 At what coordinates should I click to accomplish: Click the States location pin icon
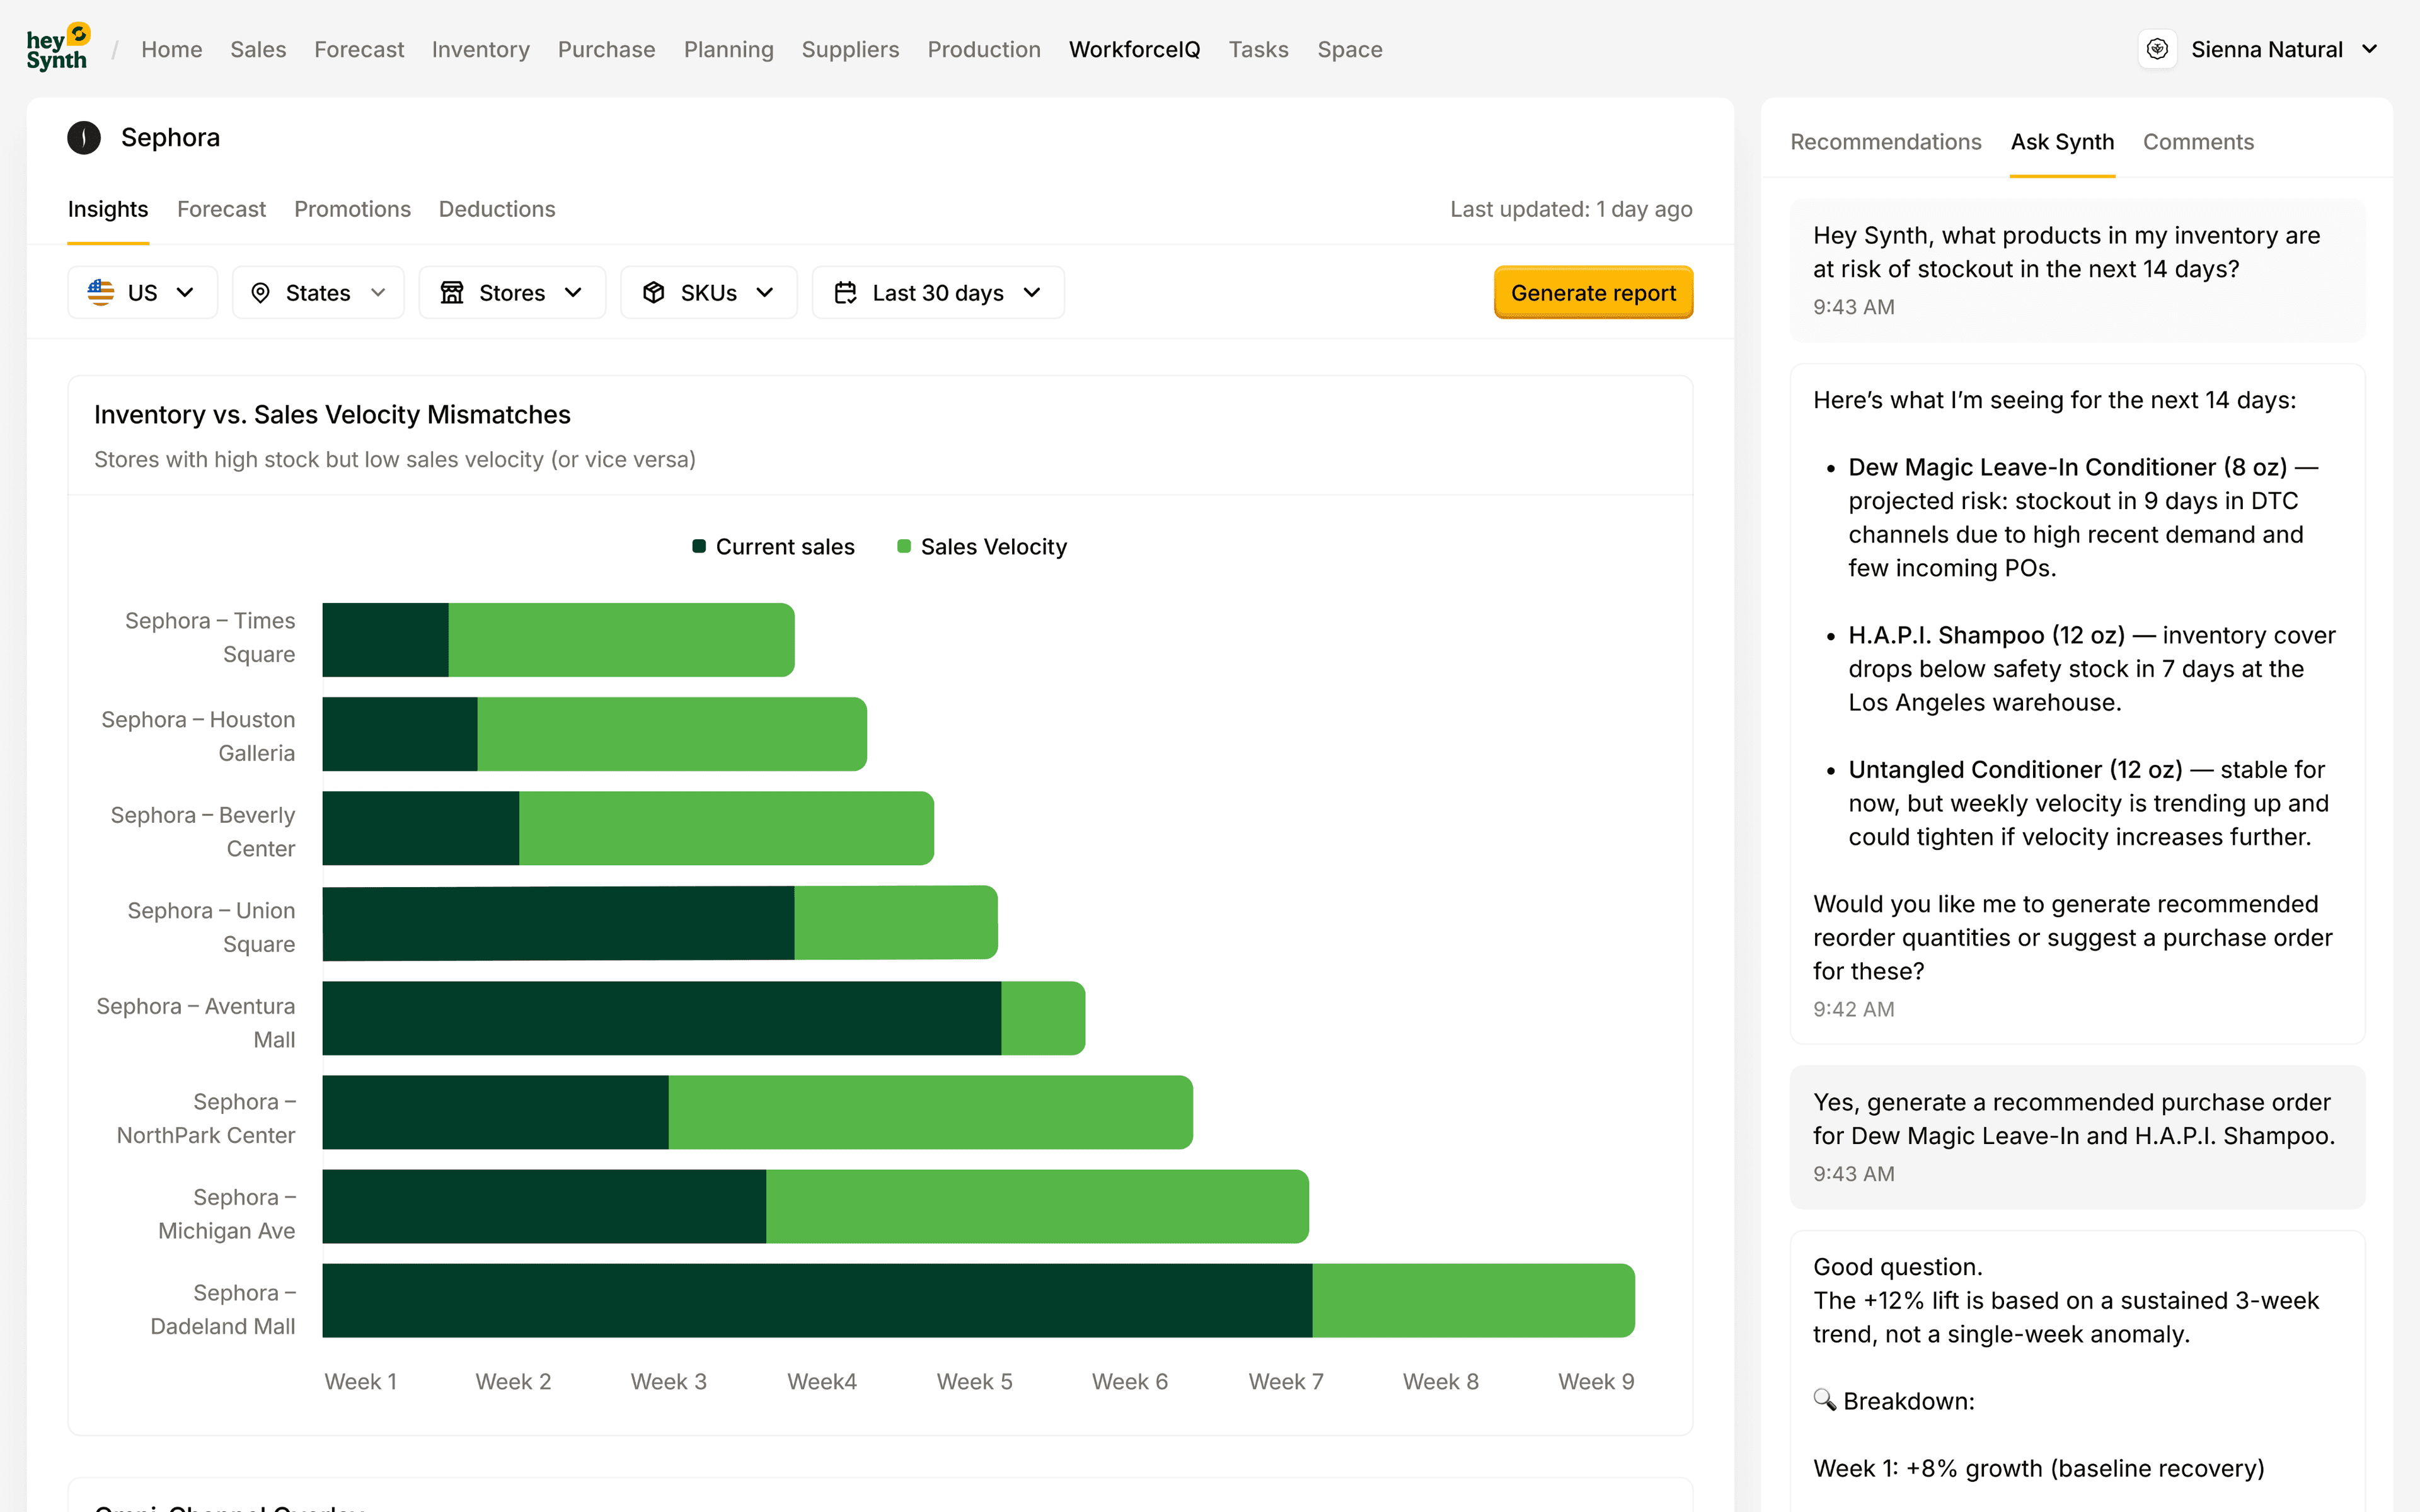(260, 292)
